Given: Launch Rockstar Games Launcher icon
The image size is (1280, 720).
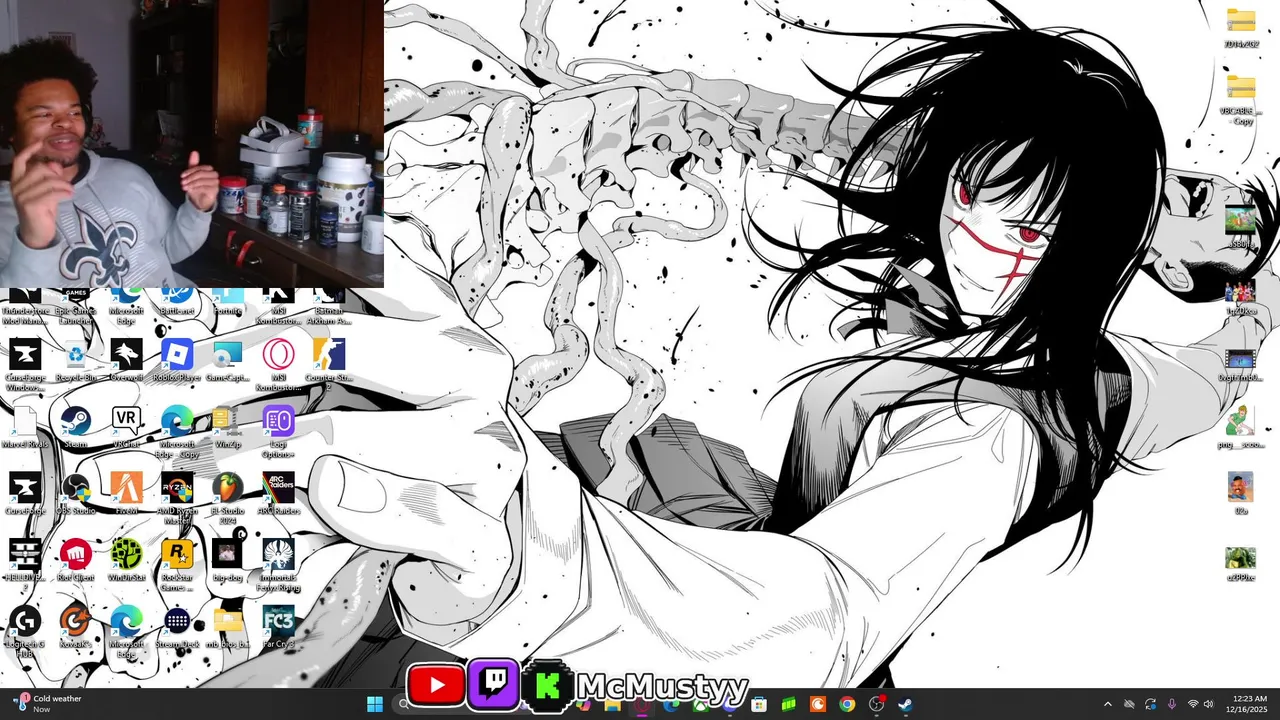Looking at the screenshot, I should point(177,564).
